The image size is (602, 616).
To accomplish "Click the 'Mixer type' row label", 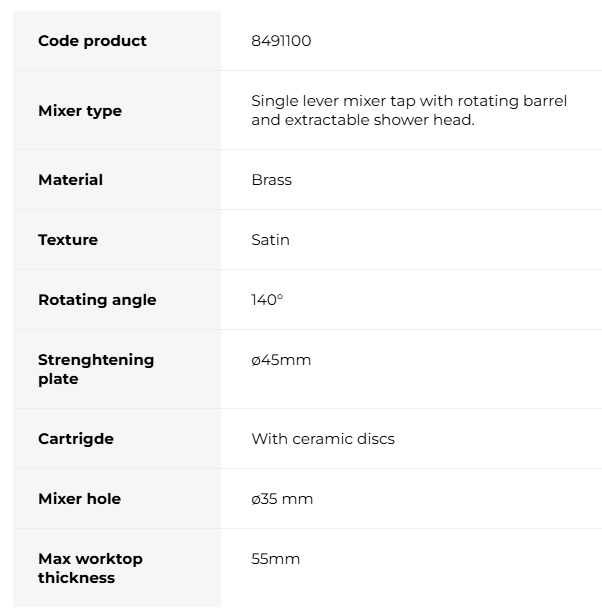I will pyautogui.click(x=80, y=111).
